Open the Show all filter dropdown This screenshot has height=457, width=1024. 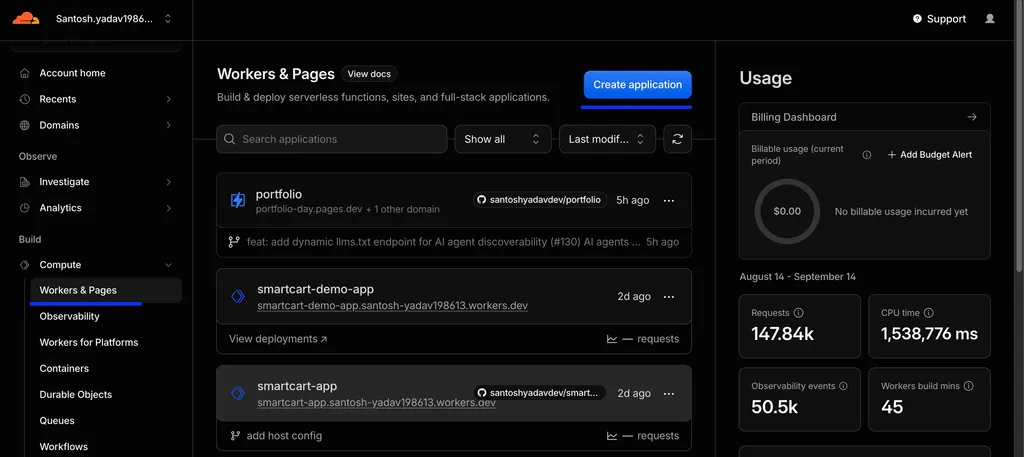[503, 139]
